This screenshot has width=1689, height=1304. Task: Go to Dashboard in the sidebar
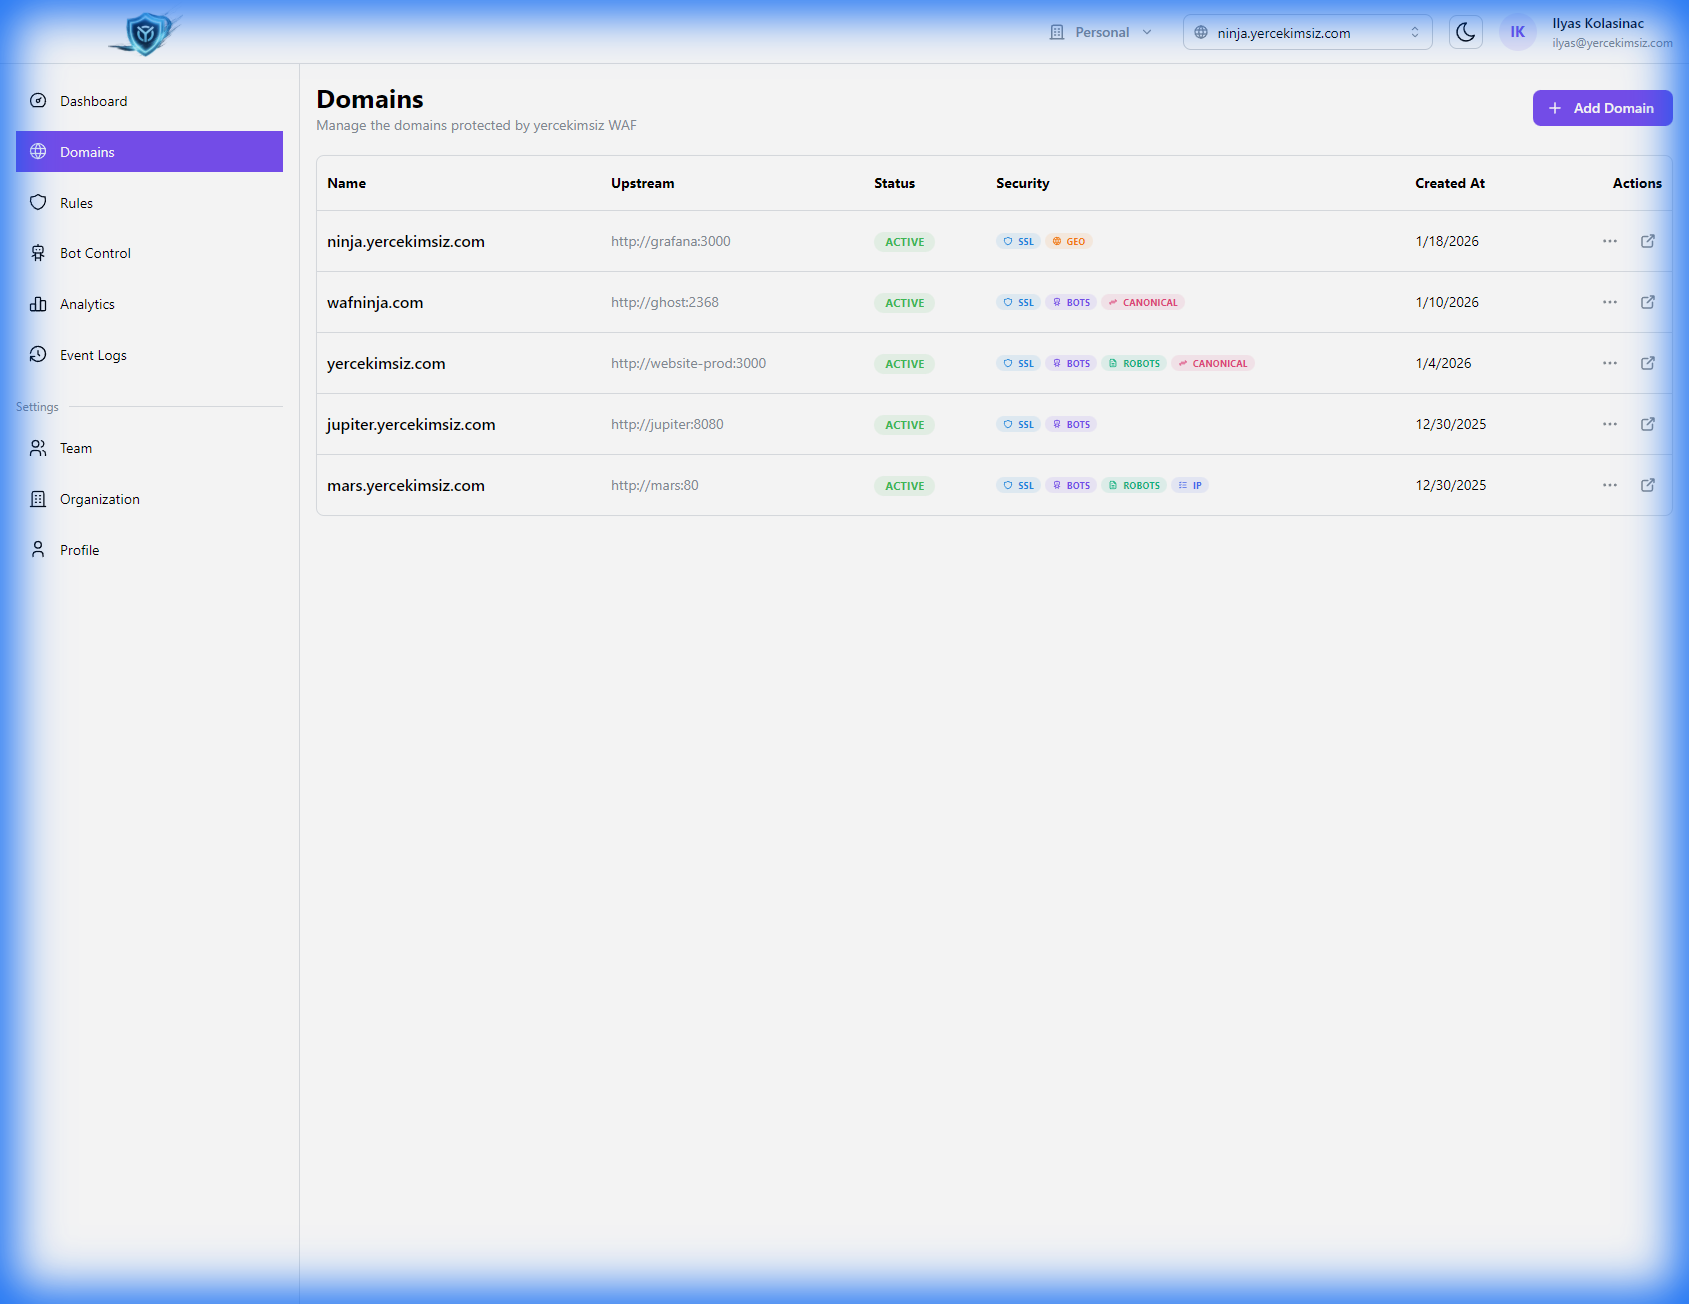pos(149,101)
